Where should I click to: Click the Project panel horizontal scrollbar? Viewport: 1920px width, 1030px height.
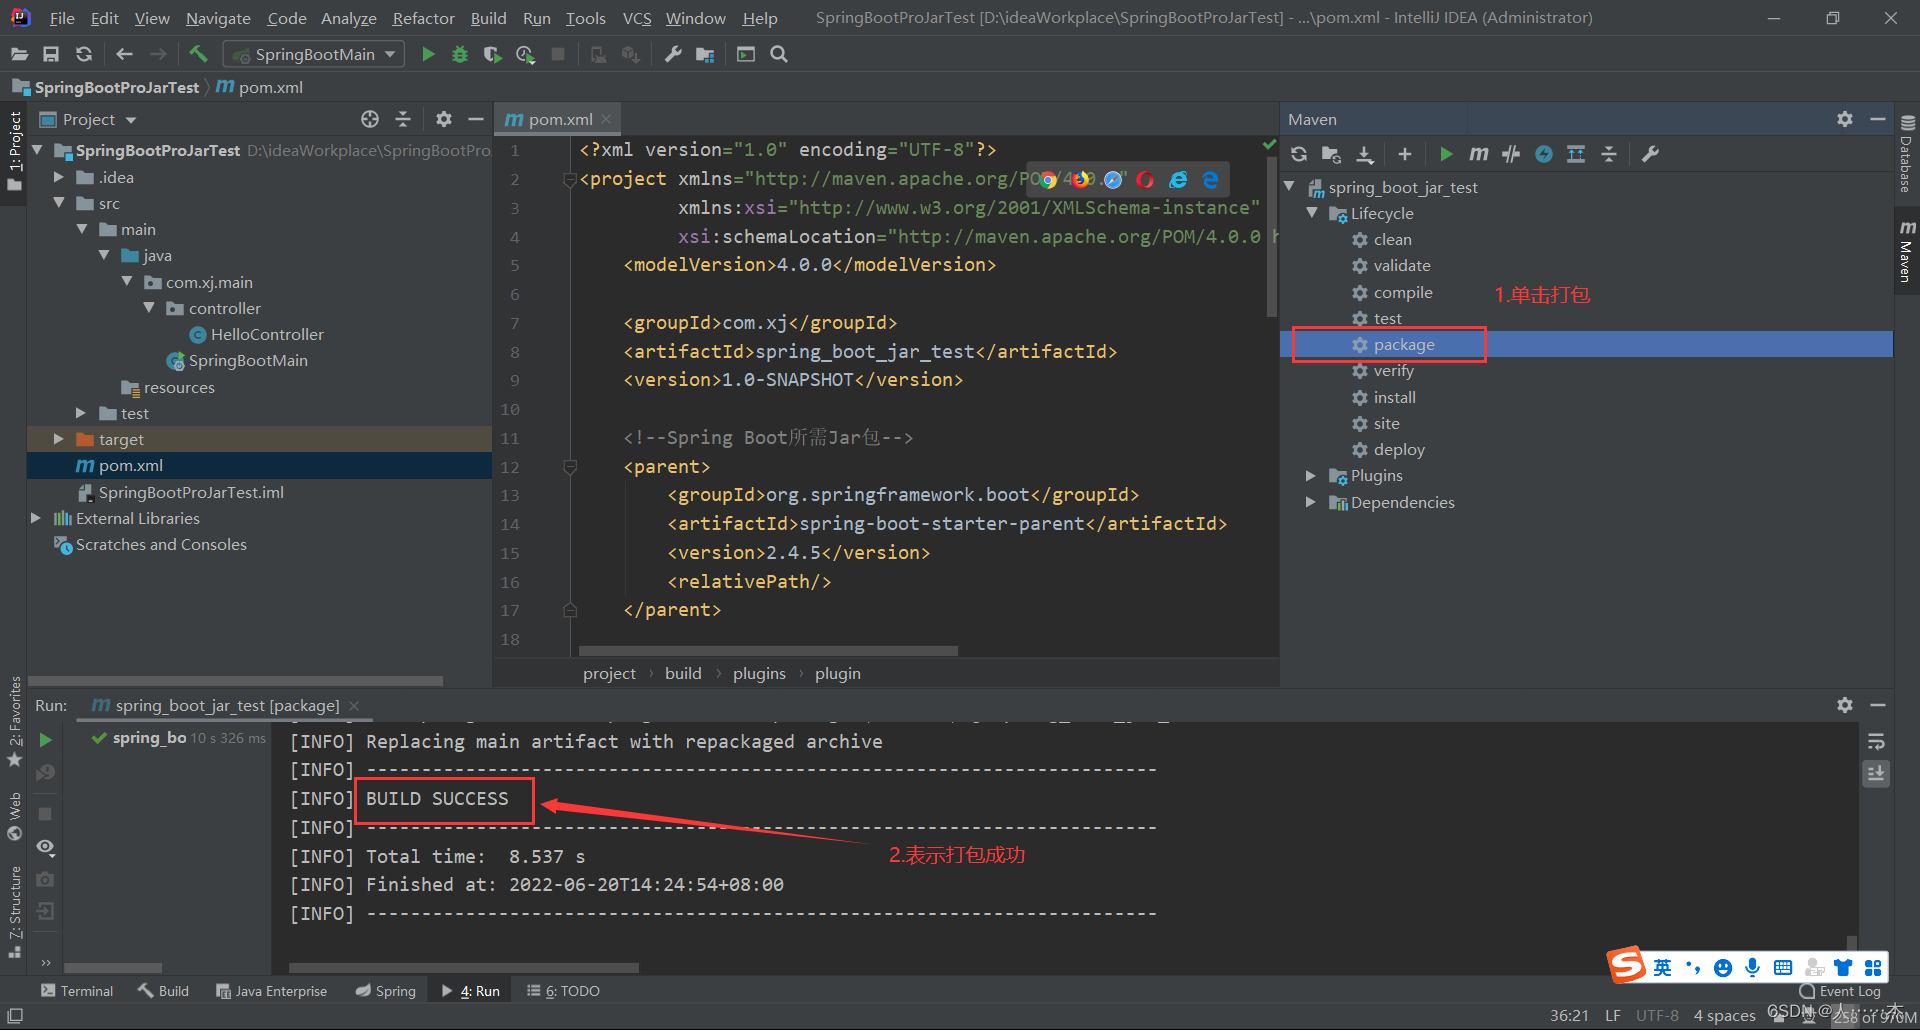pos(236,681)
